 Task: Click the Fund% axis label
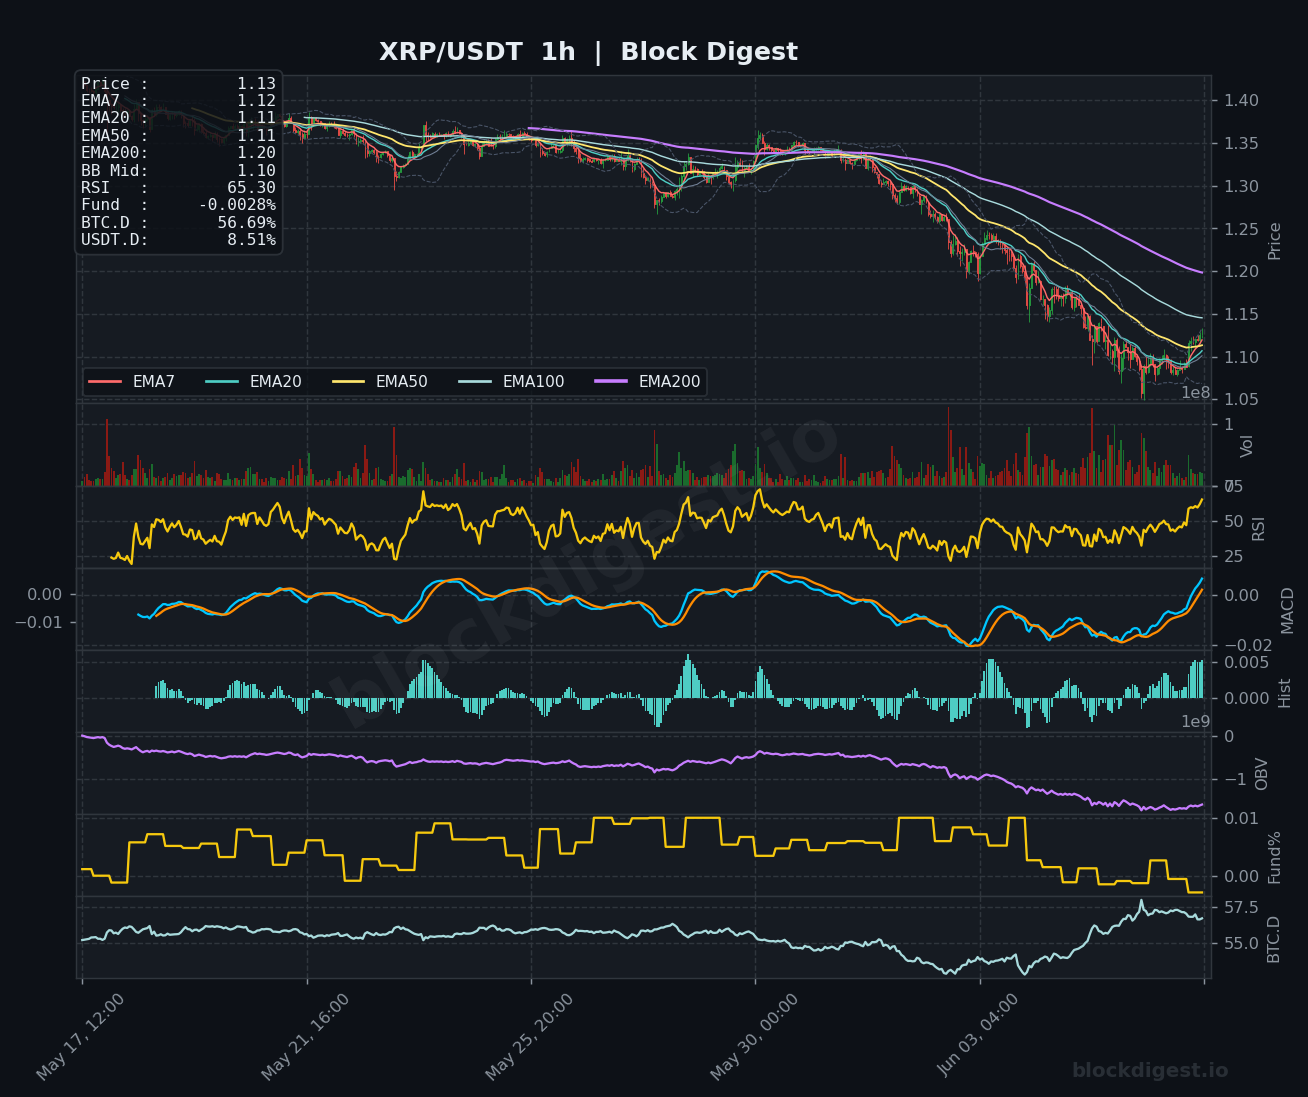coord(1274,857)
